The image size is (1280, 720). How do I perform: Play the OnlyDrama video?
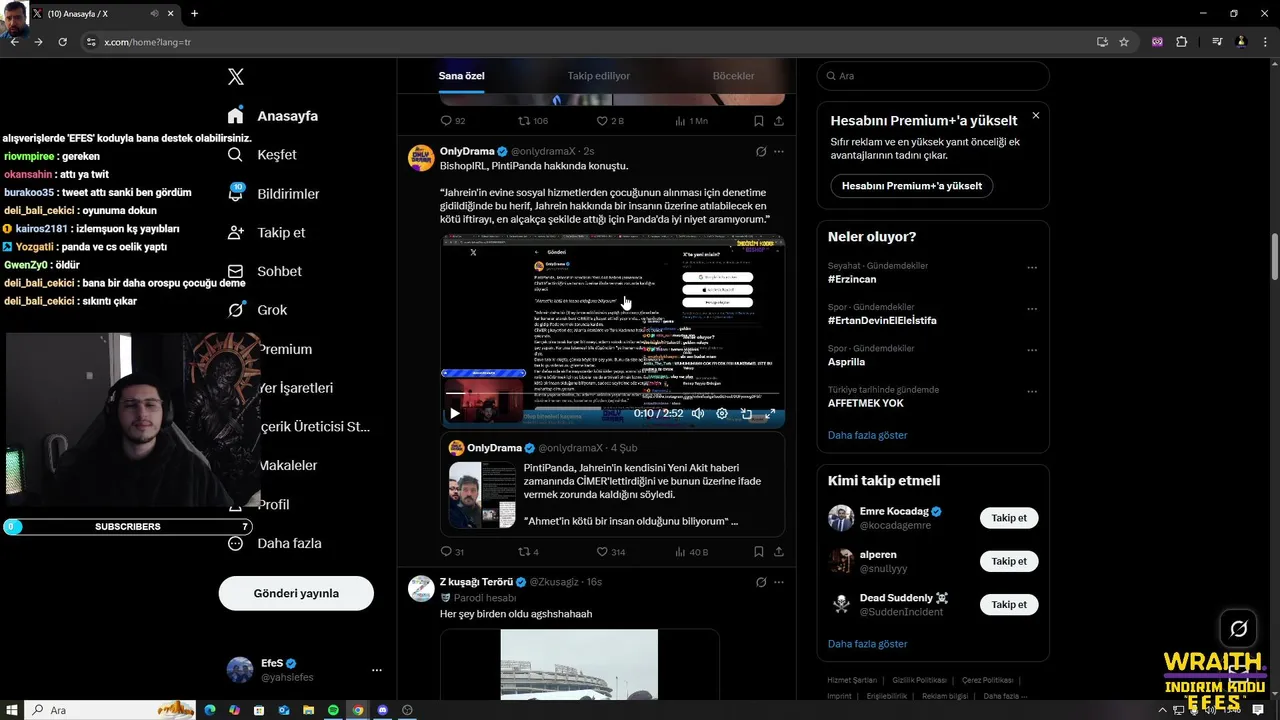[455, 413]
